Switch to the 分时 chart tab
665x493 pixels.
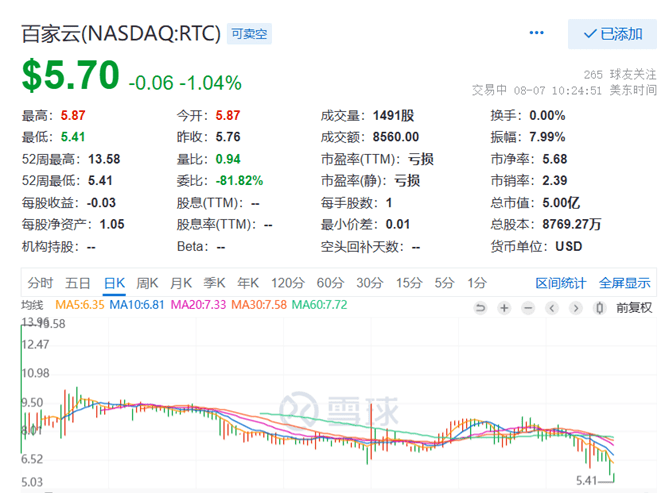pyautogui.click(x=41, y=283)
